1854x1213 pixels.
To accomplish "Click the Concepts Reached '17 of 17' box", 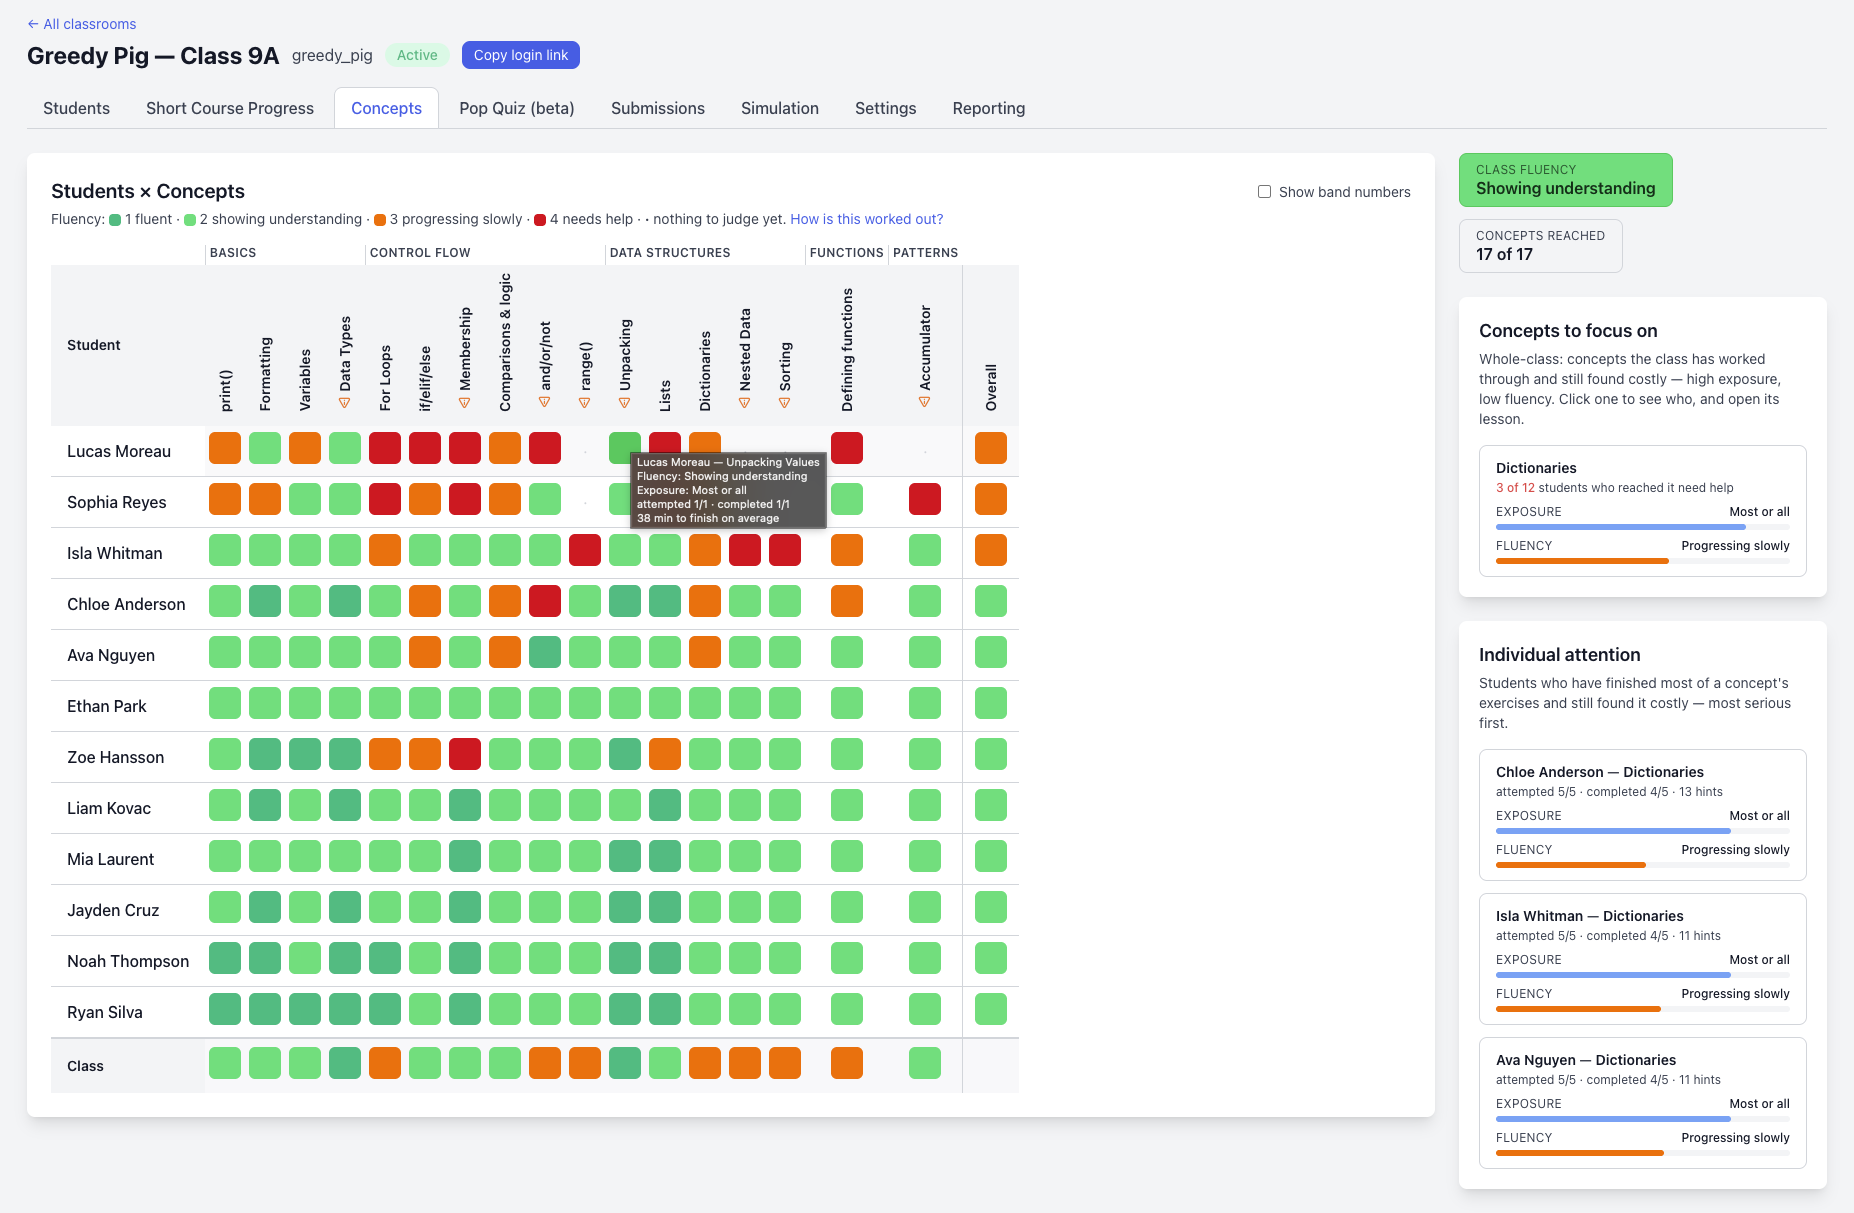I will coord(1541,246).
